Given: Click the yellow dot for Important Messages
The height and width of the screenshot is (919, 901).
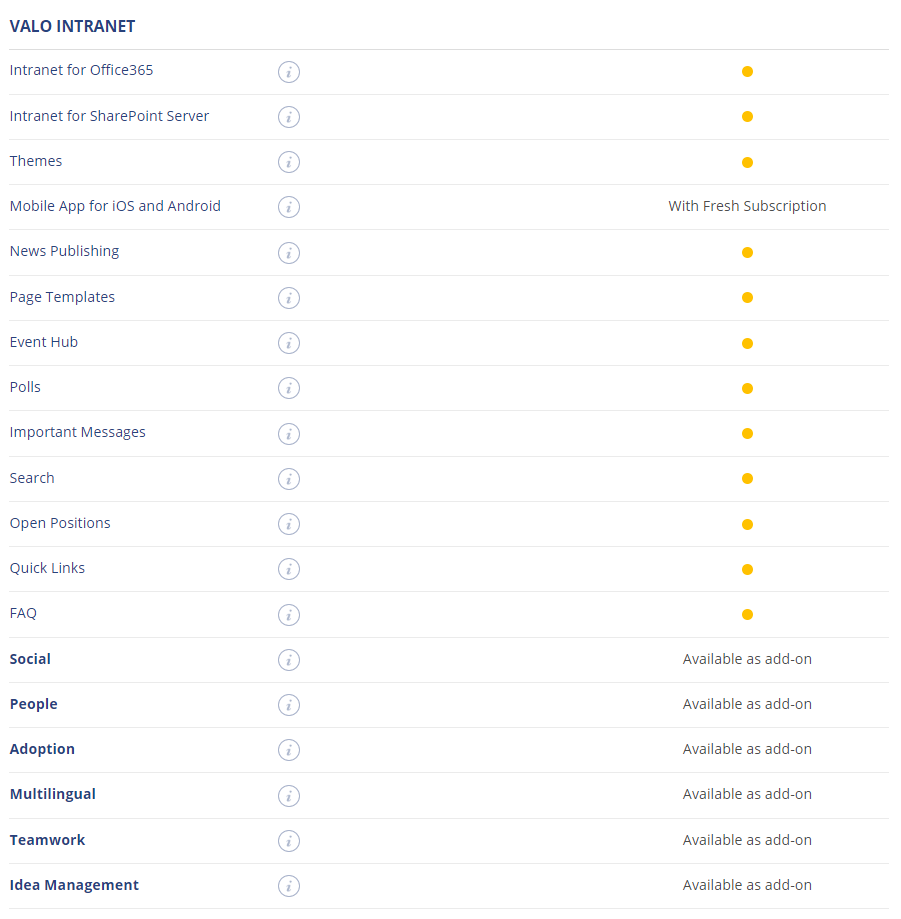Looking at the screenshot, I should pyautogui.click(x=747, y=433).
